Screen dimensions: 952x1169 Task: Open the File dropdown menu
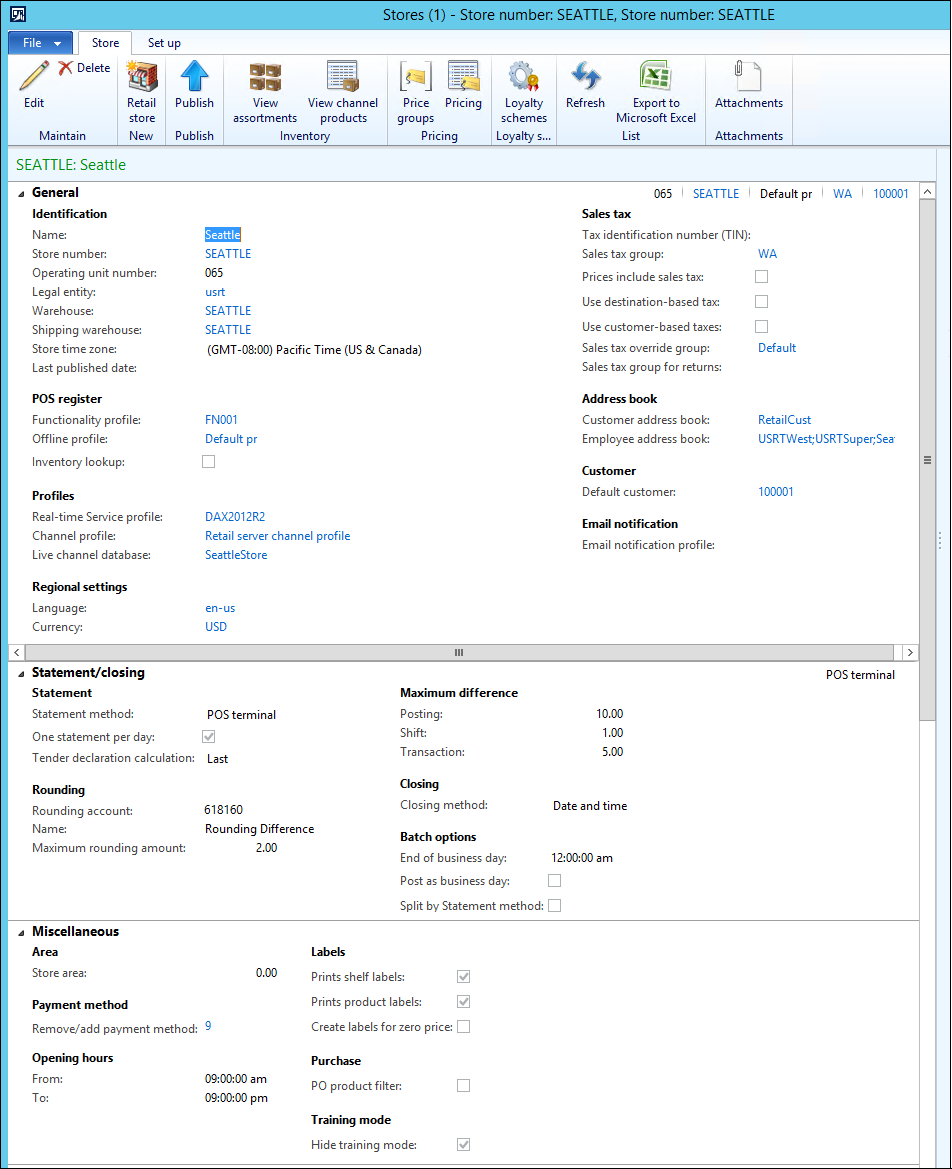[41, 43]
